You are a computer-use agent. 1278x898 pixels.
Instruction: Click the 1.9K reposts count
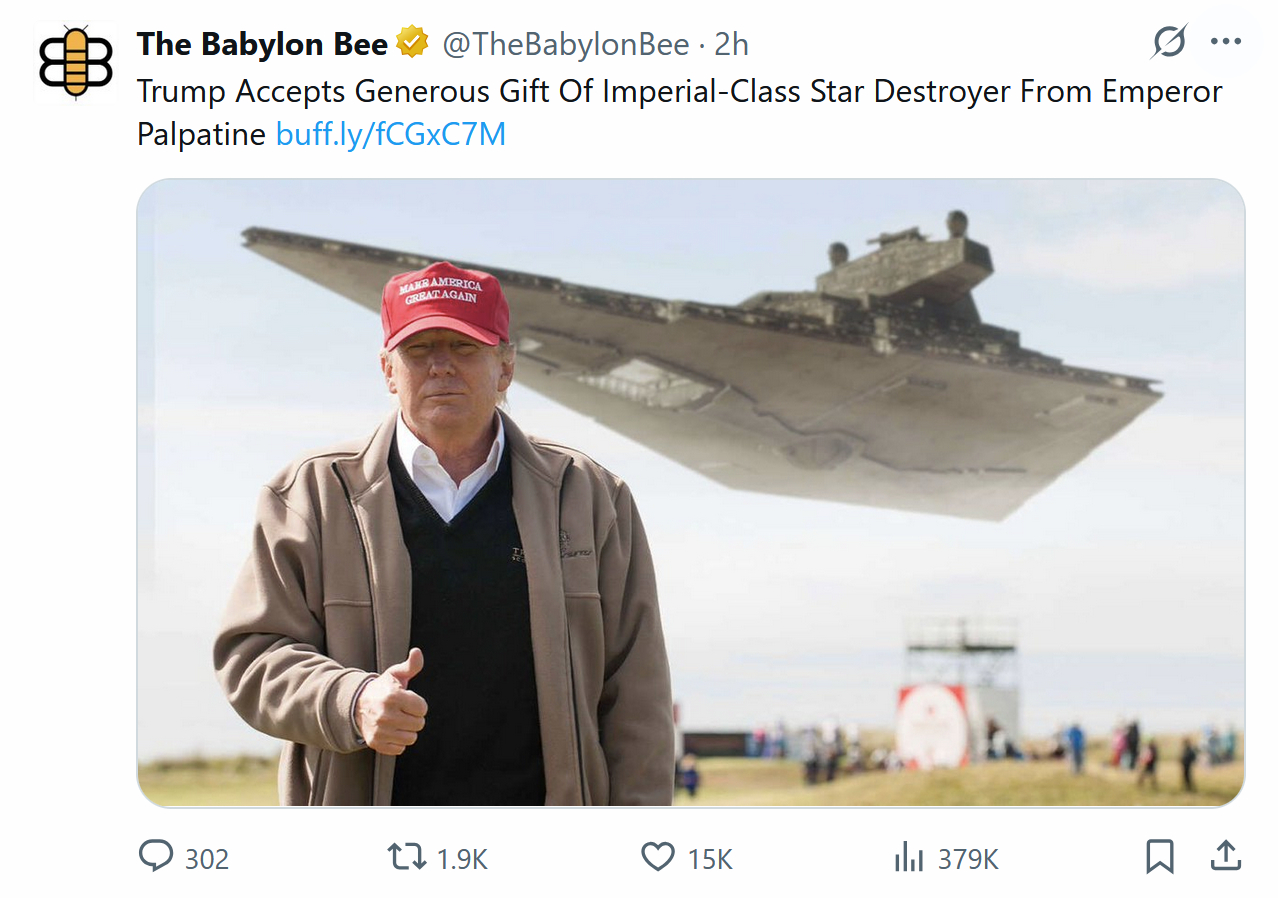(x=462, y=859)
